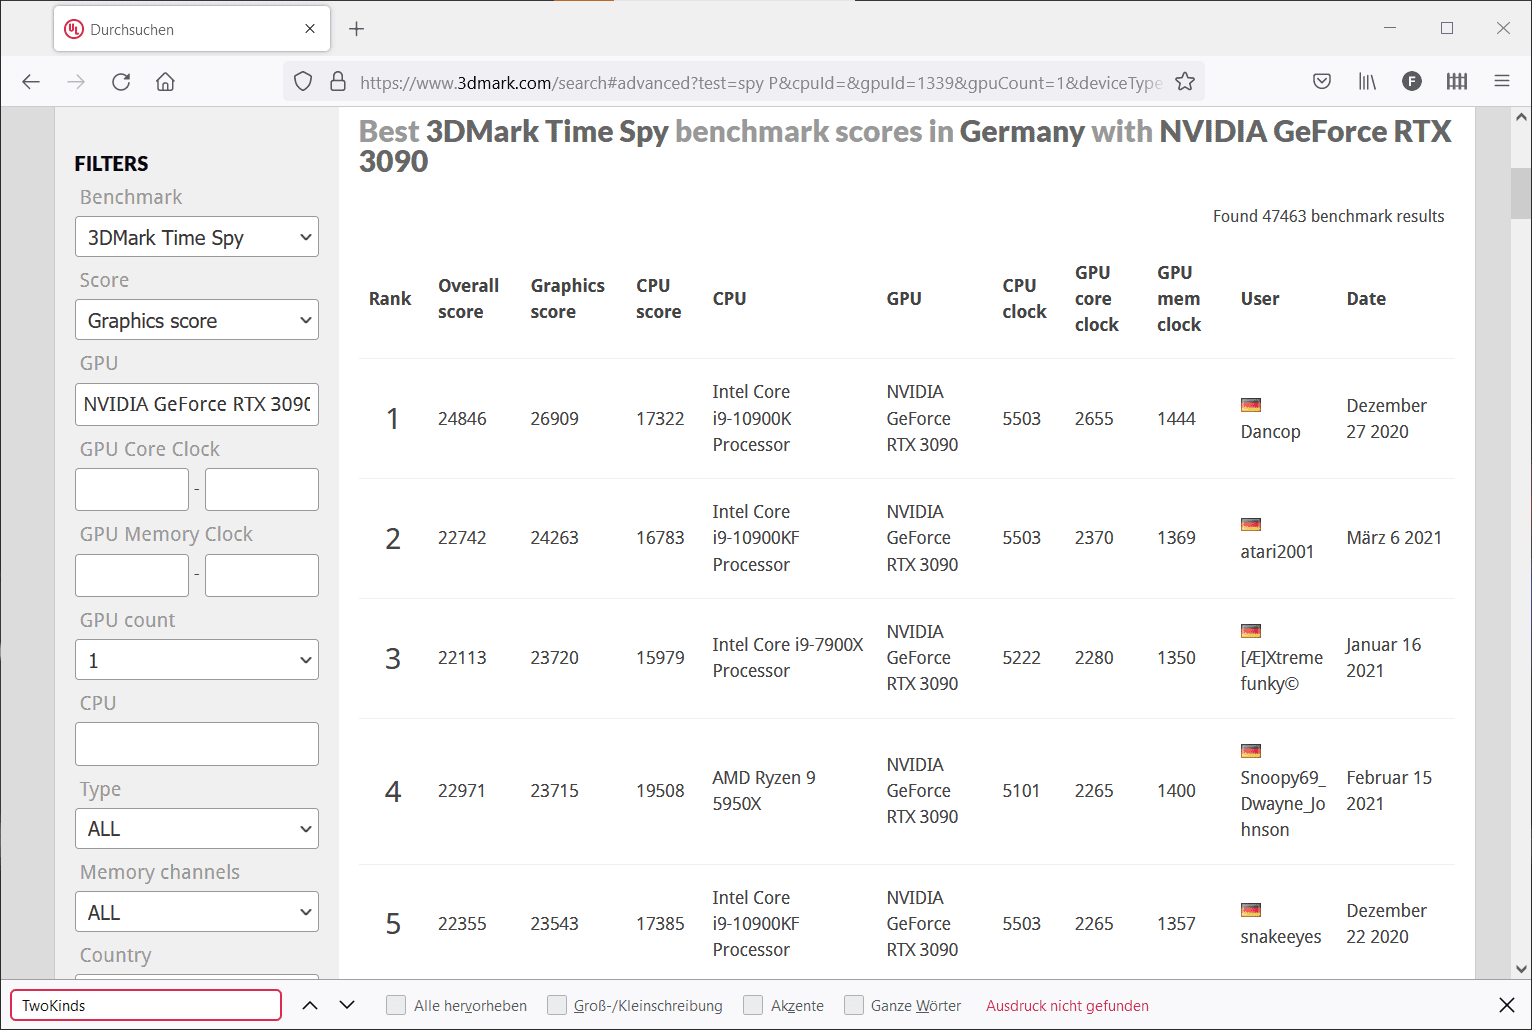The height and width of the screenshot is (1030, 1532).
Task: Toggle Groß-/Kleinschreibung checkbox
Action: click(557, 1005)
